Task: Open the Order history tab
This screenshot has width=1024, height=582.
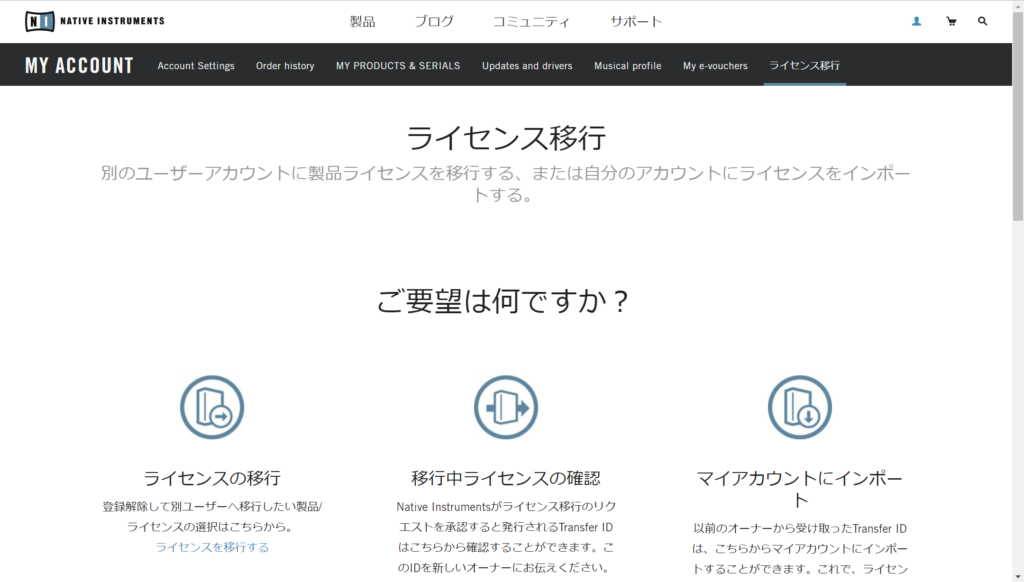Action: [x=285, y=66]
